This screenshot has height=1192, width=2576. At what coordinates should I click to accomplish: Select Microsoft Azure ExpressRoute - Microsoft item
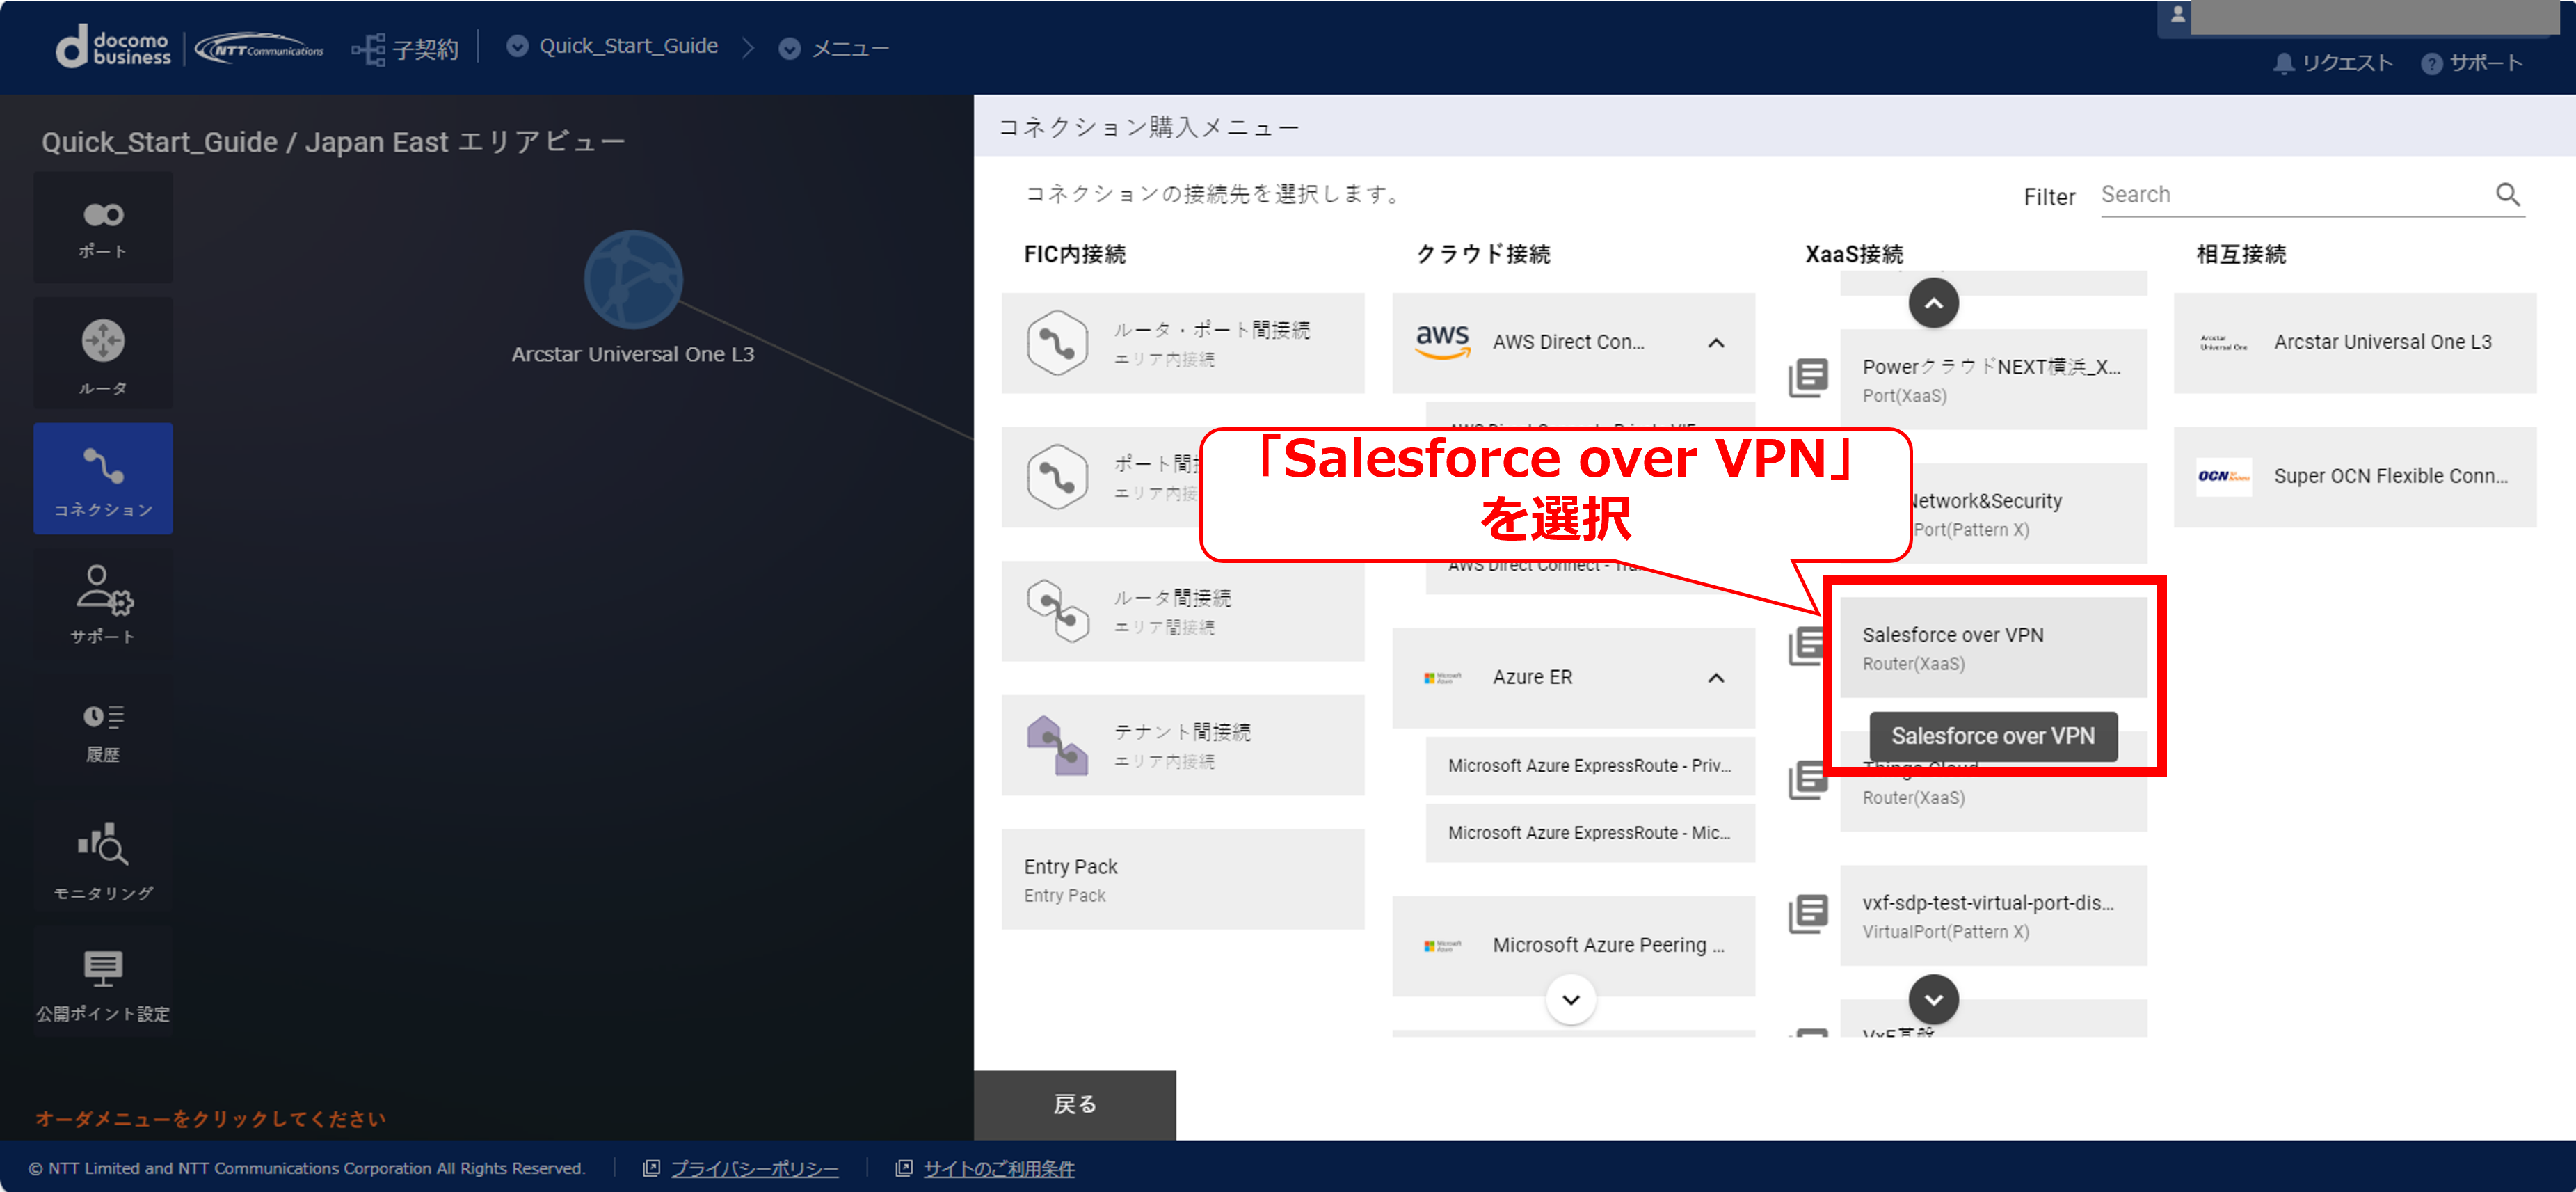(x=1590, y=832)
